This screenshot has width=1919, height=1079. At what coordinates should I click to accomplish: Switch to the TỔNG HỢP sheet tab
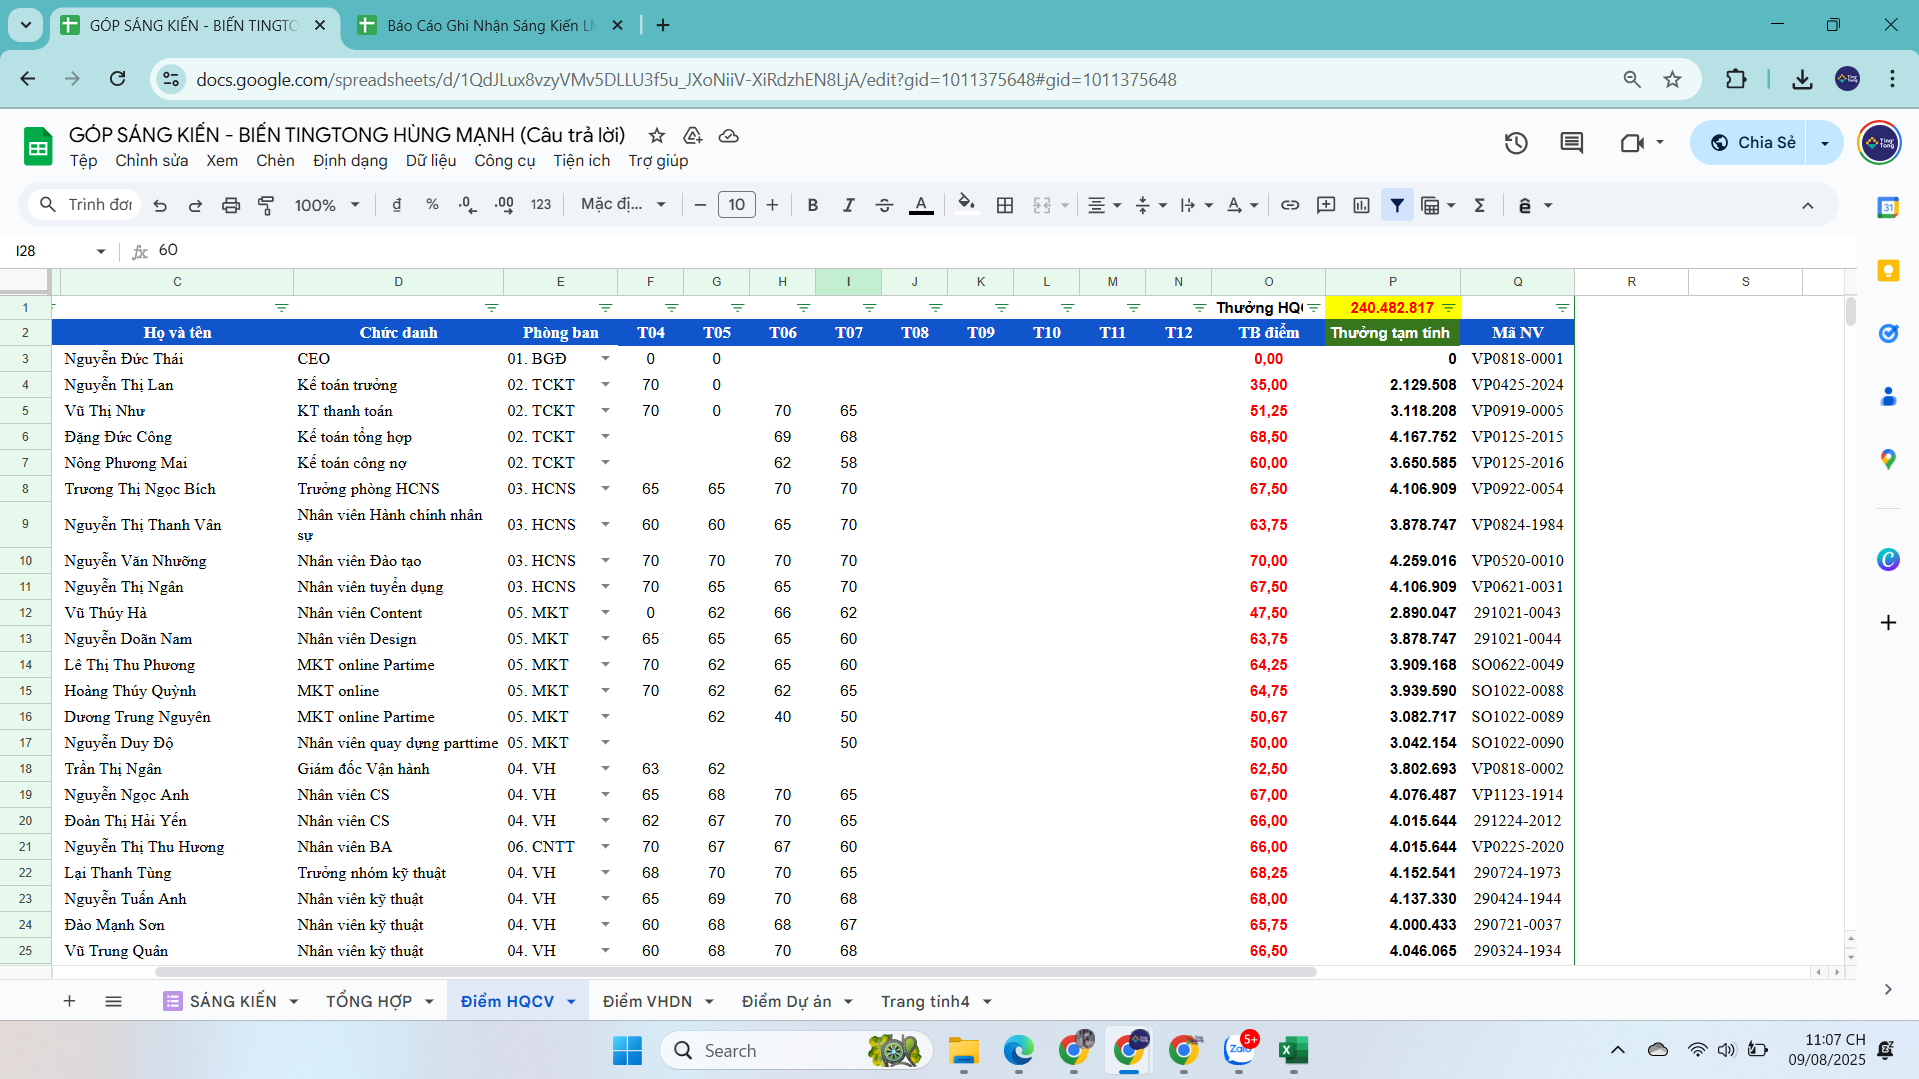(369, 1001)
